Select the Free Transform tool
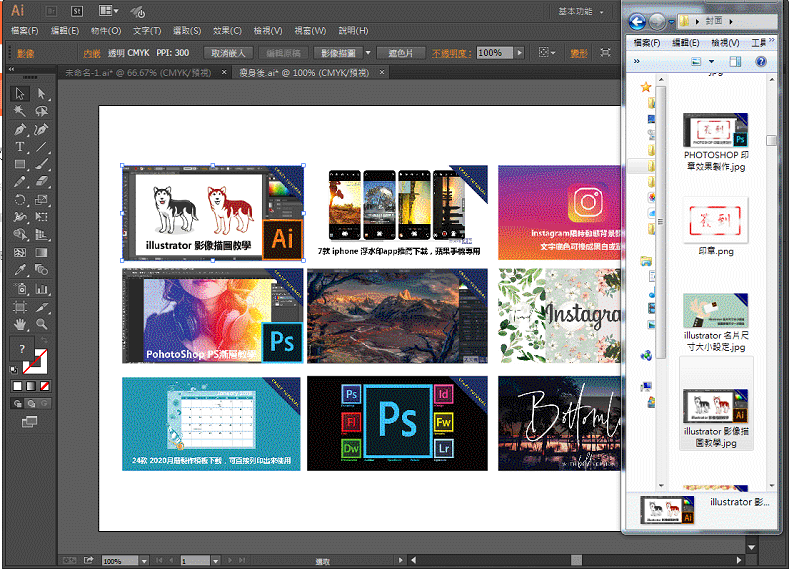 click(x=41, y=217)
